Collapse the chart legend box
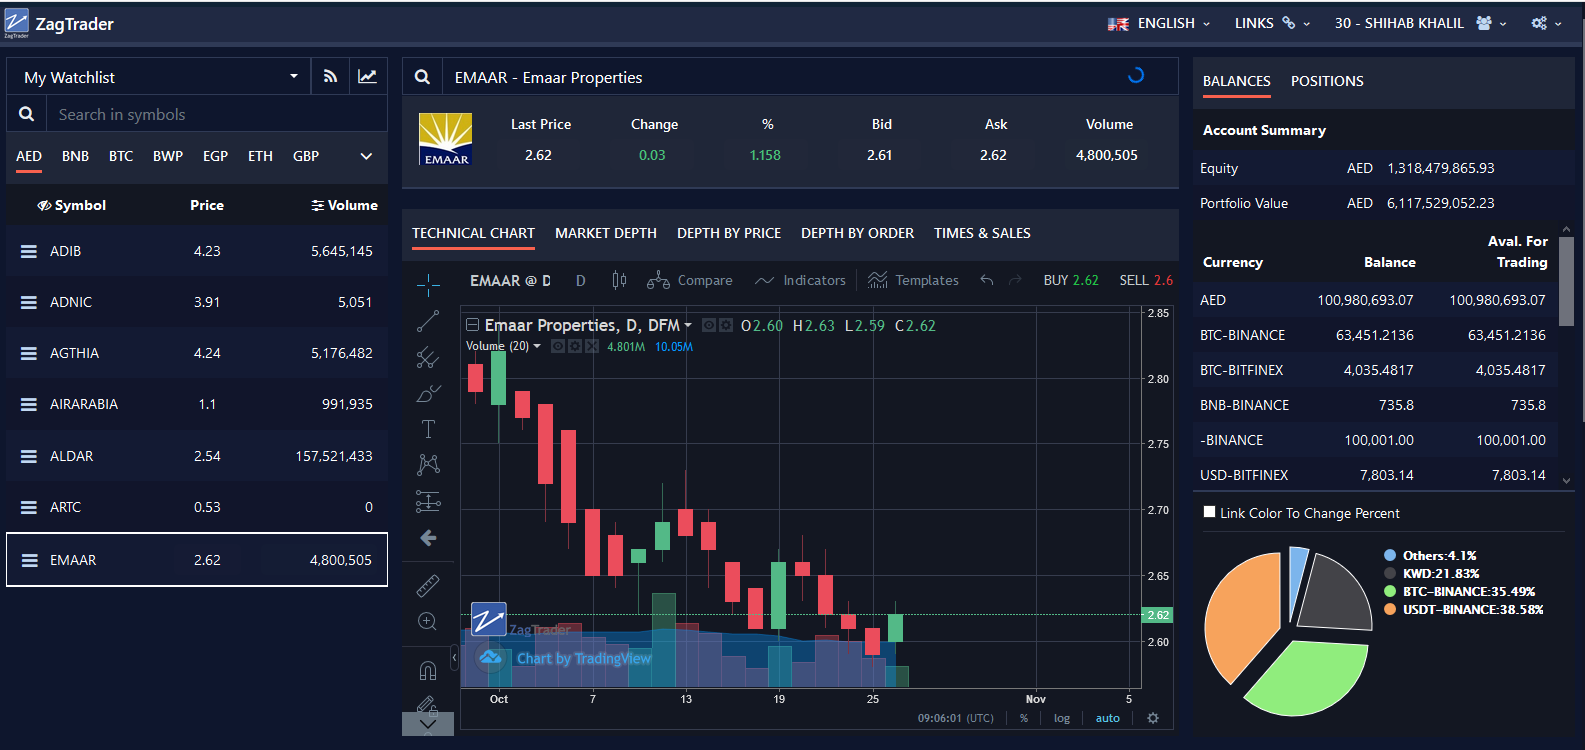This screenshot has height=750, width=1585. point(472,325)
